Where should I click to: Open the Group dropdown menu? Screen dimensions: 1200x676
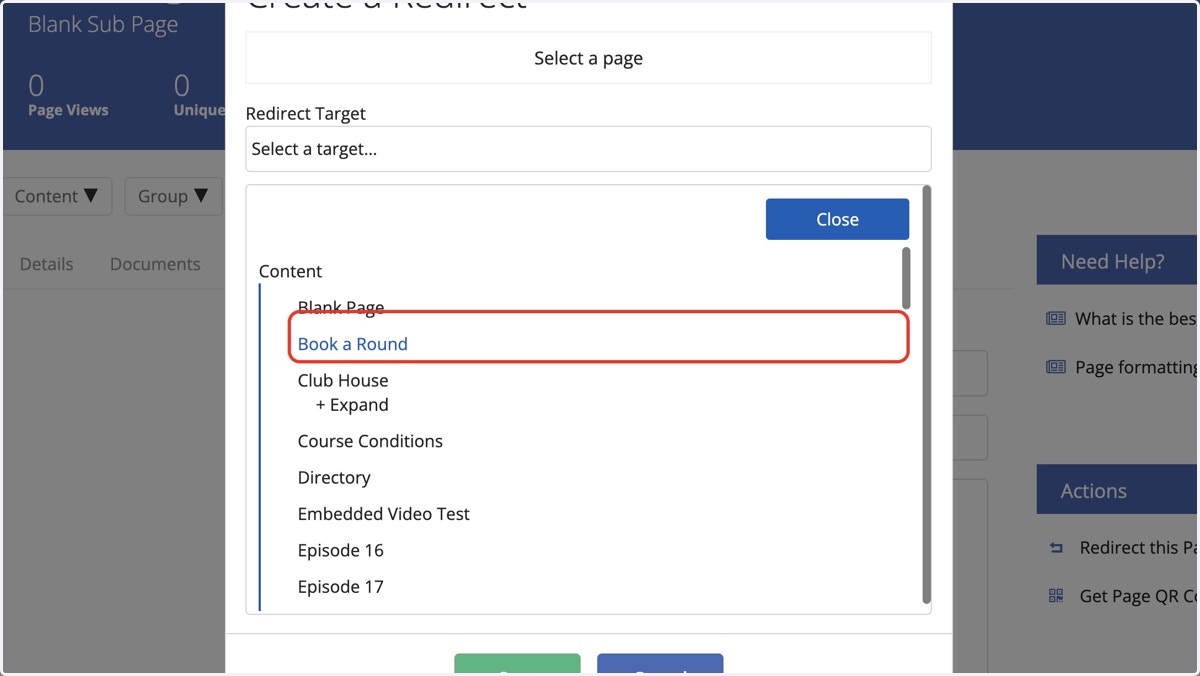tap(173, 196)
